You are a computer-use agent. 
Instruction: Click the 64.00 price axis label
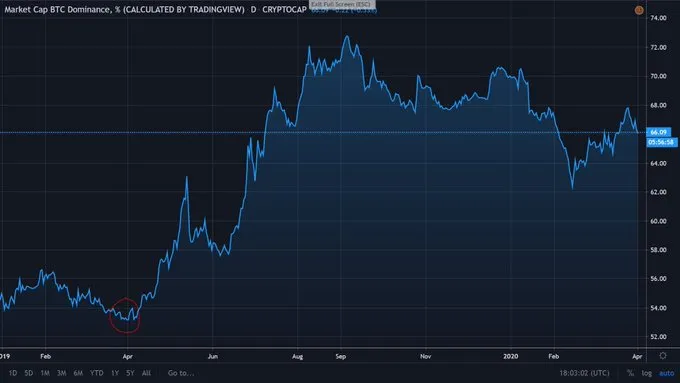coord(658,163)
